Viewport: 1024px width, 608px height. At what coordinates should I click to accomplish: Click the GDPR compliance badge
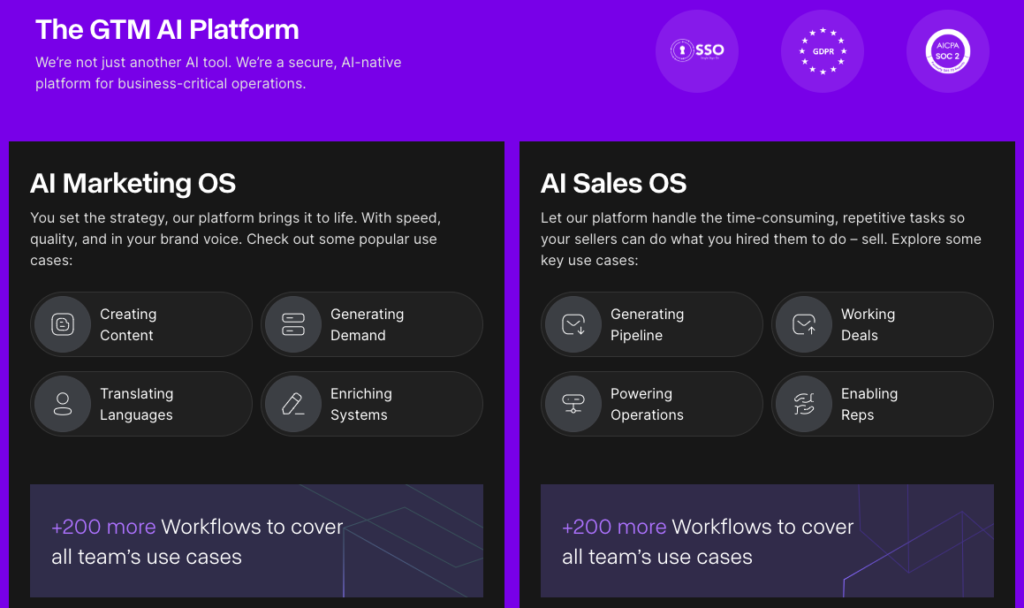822,51
